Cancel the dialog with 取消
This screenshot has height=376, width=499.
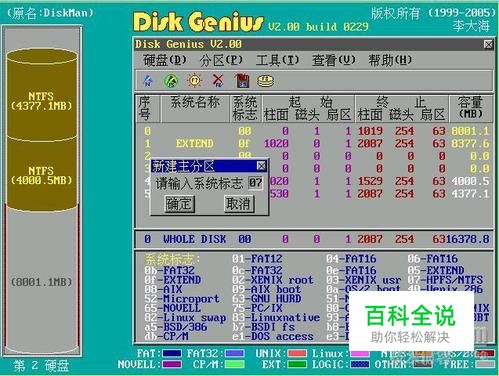coord(238,203)
